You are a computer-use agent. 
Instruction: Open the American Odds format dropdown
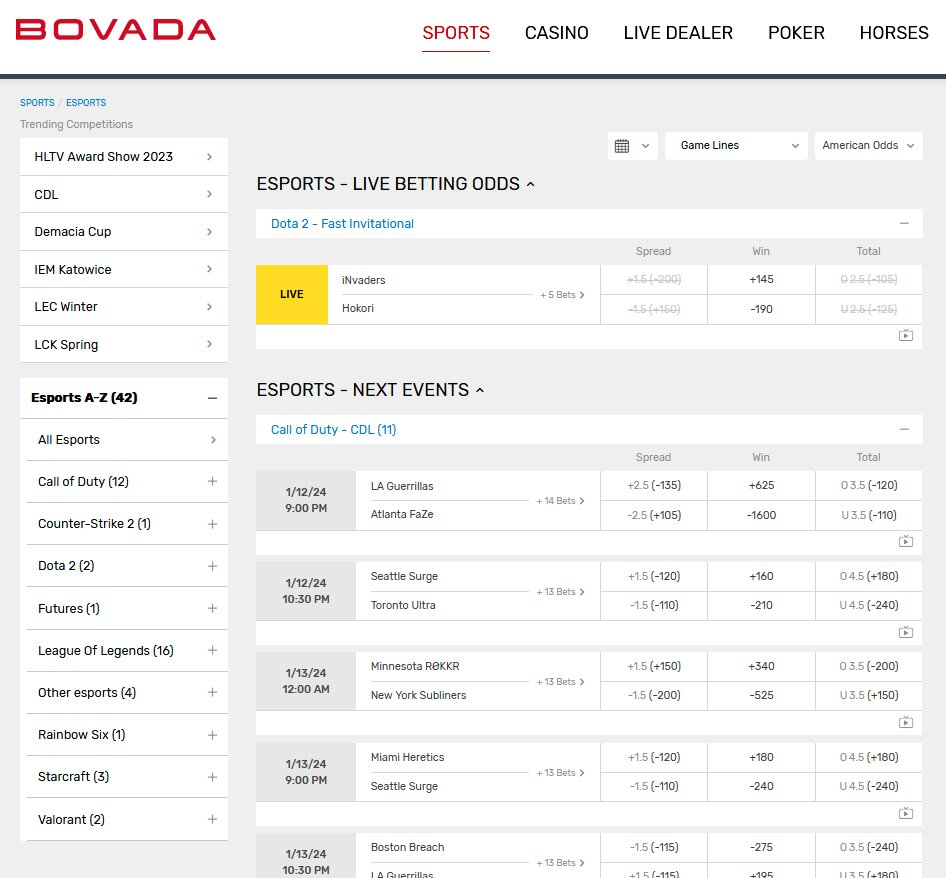point(867,146)
